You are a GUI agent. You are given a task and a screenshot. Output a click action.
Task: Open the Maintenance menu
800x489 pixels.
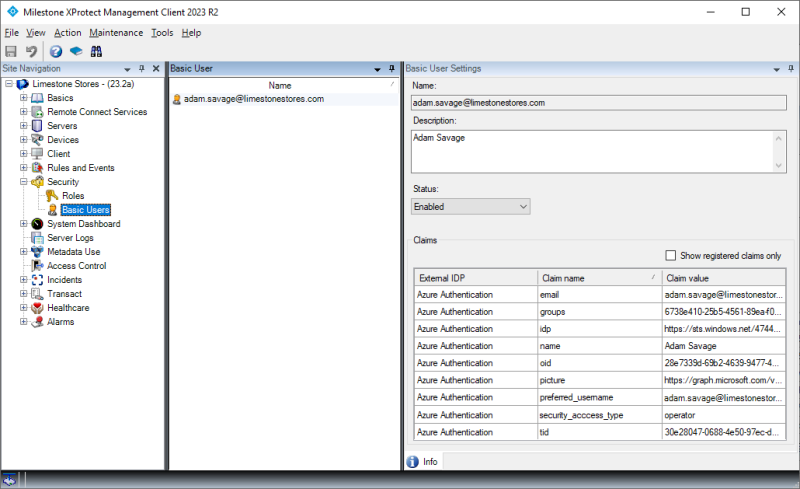[x=116, y=33]
